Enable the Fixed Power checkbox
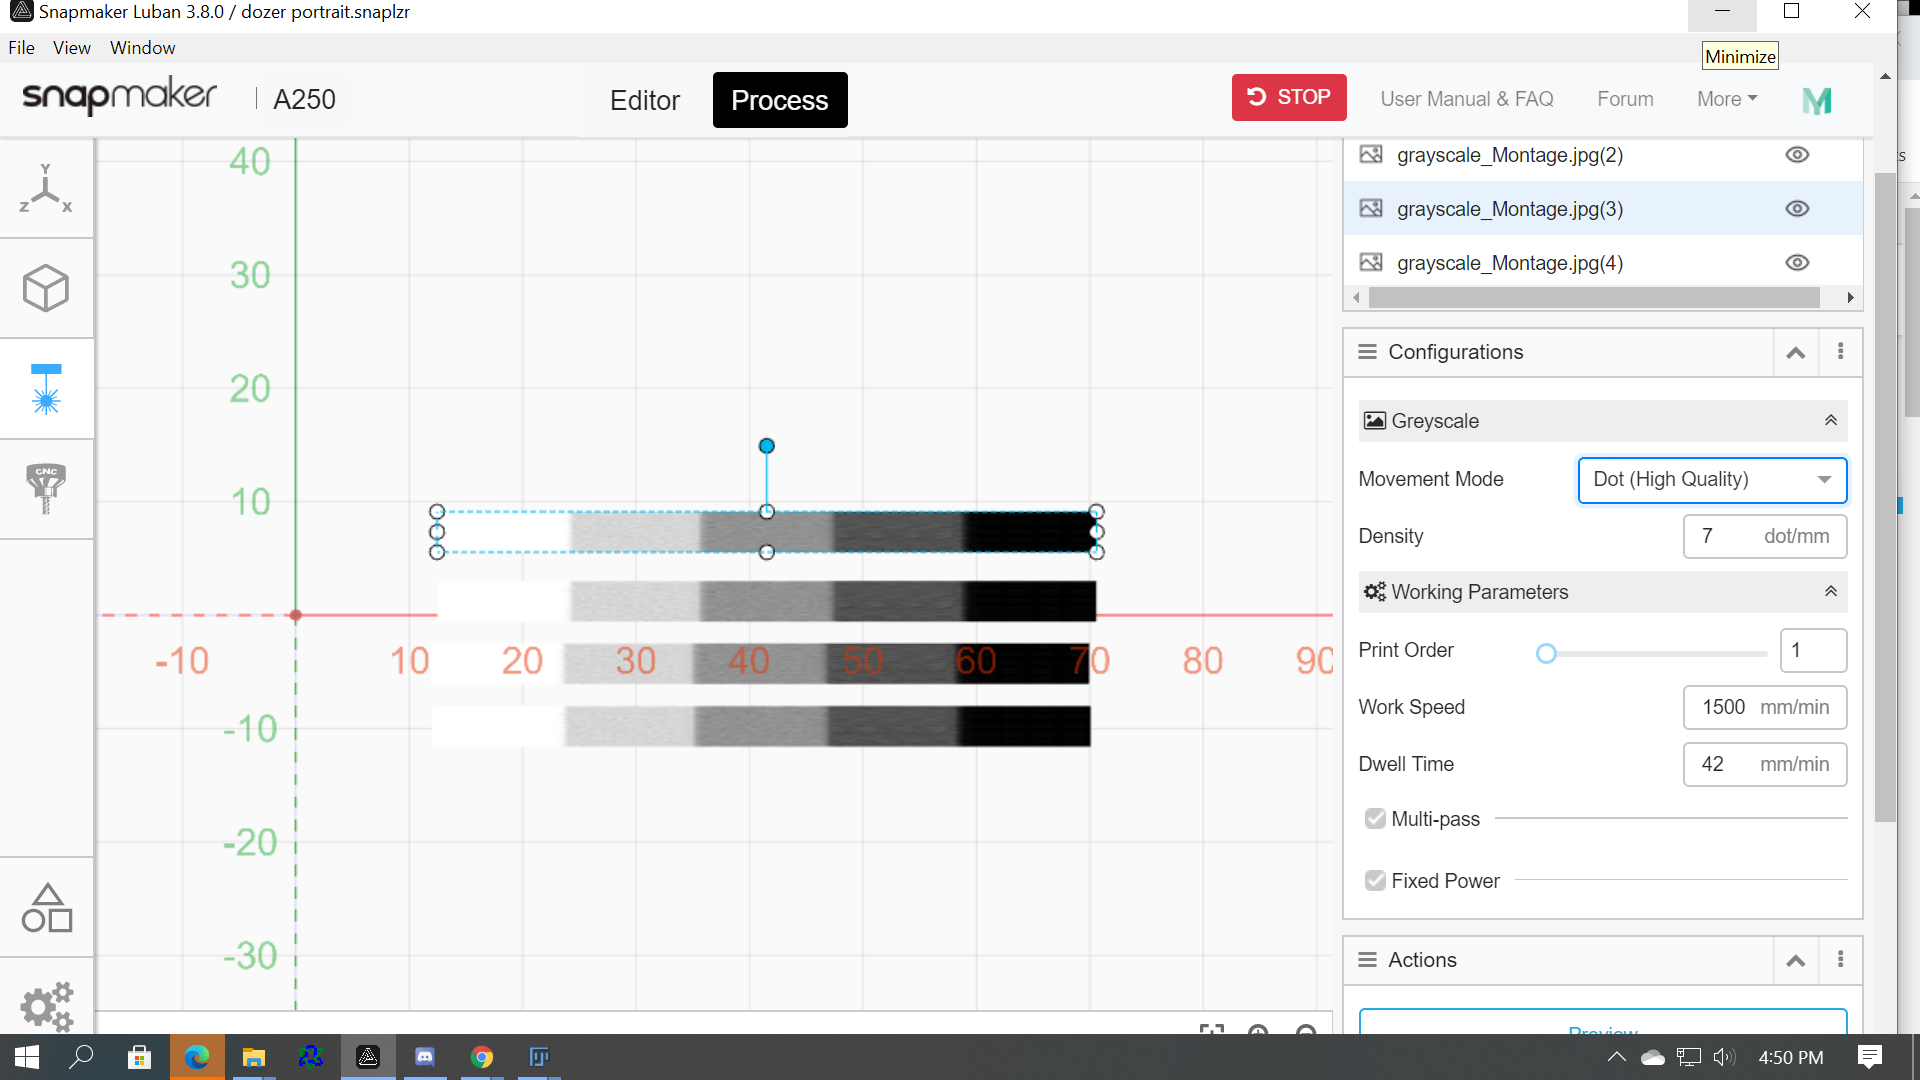 click(x=1374, y=880)
